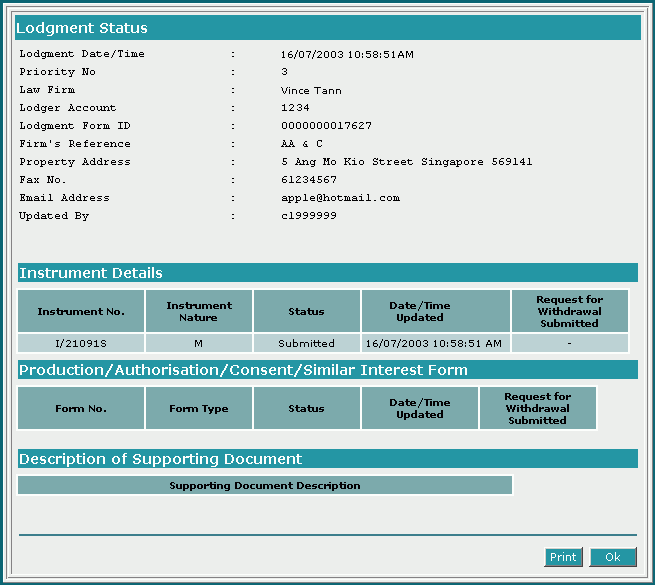Click Description of Supporting Document title

pyautogui.click(x=160, y=459)
